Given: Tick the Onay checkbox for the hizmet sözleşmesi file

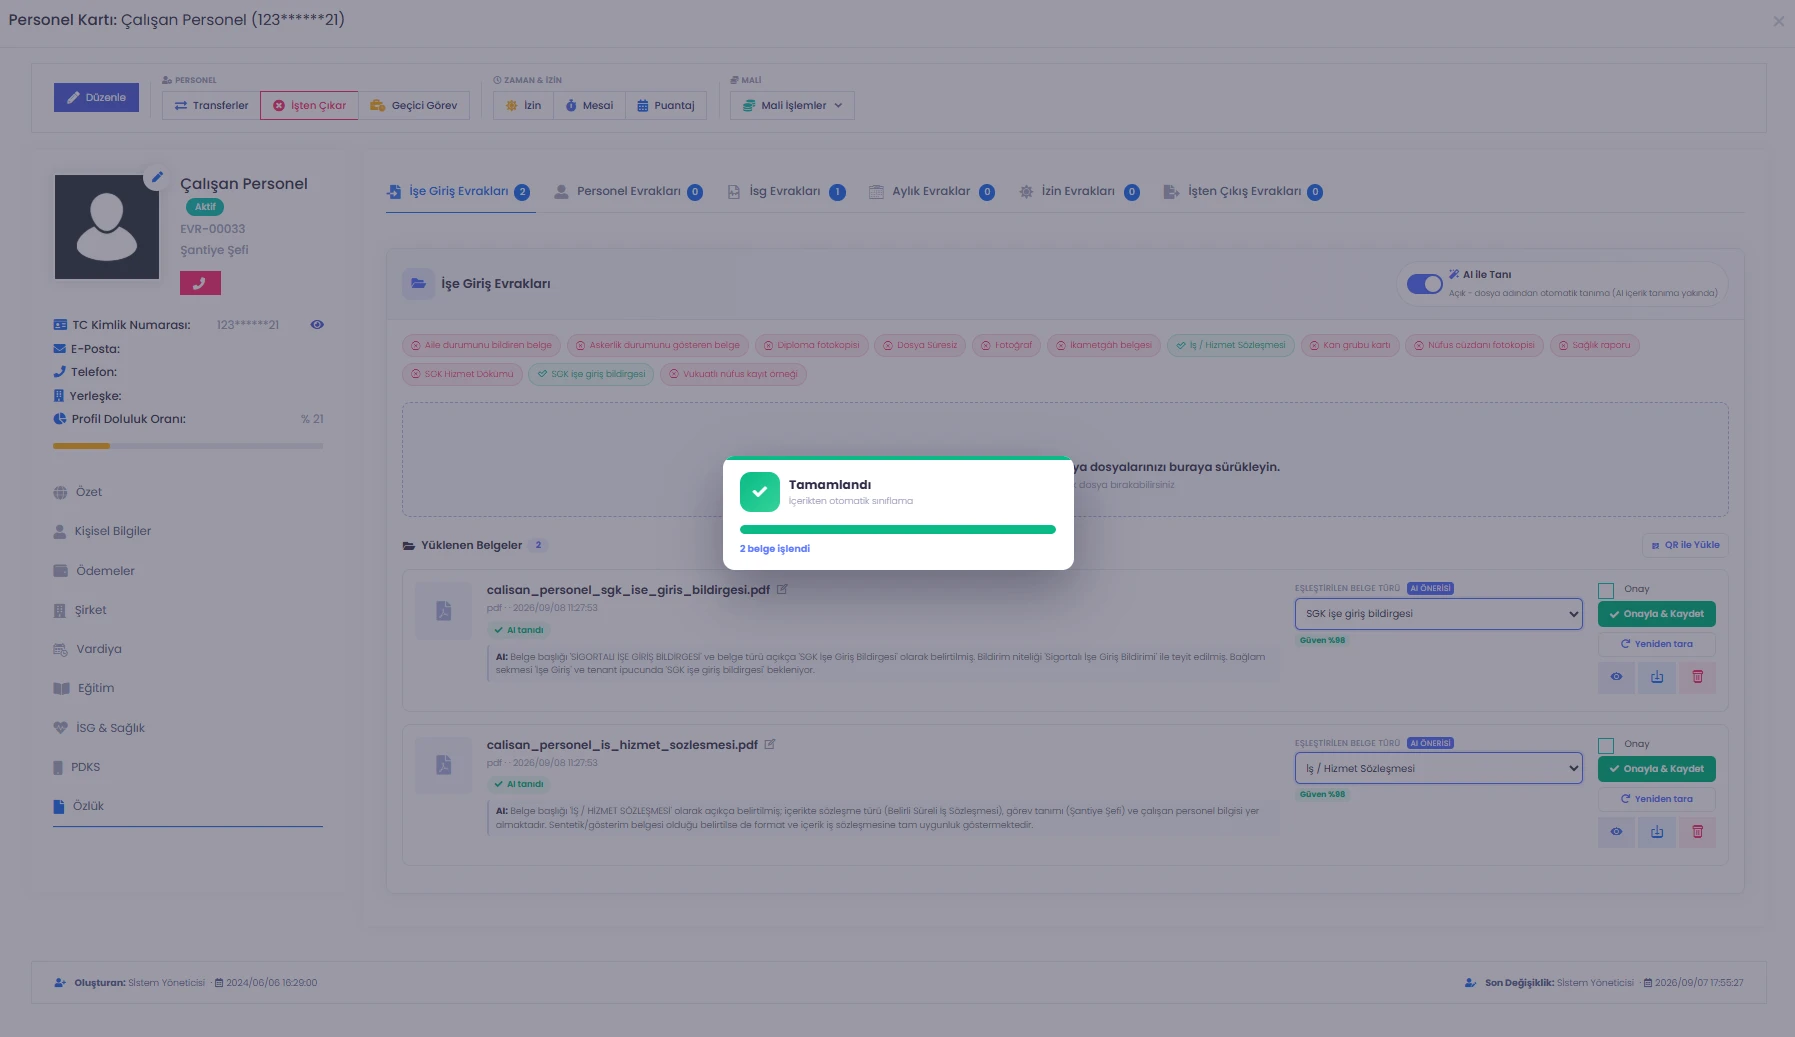Looking at the screenshot, I should click(1606, 745).
